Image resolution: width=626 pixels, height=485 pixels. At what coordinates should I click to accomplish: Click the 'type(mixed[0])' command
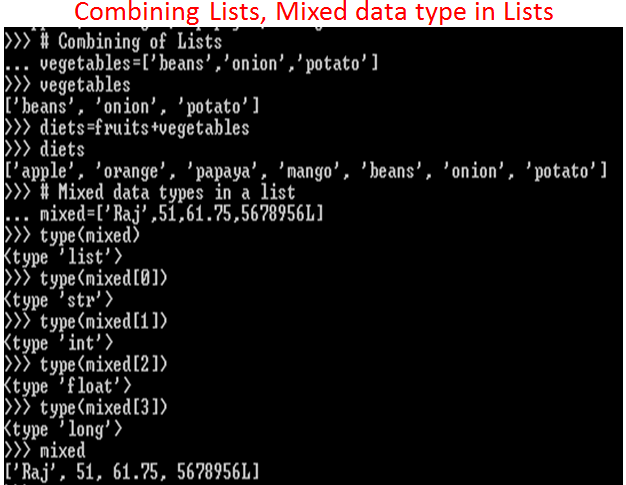103,279
